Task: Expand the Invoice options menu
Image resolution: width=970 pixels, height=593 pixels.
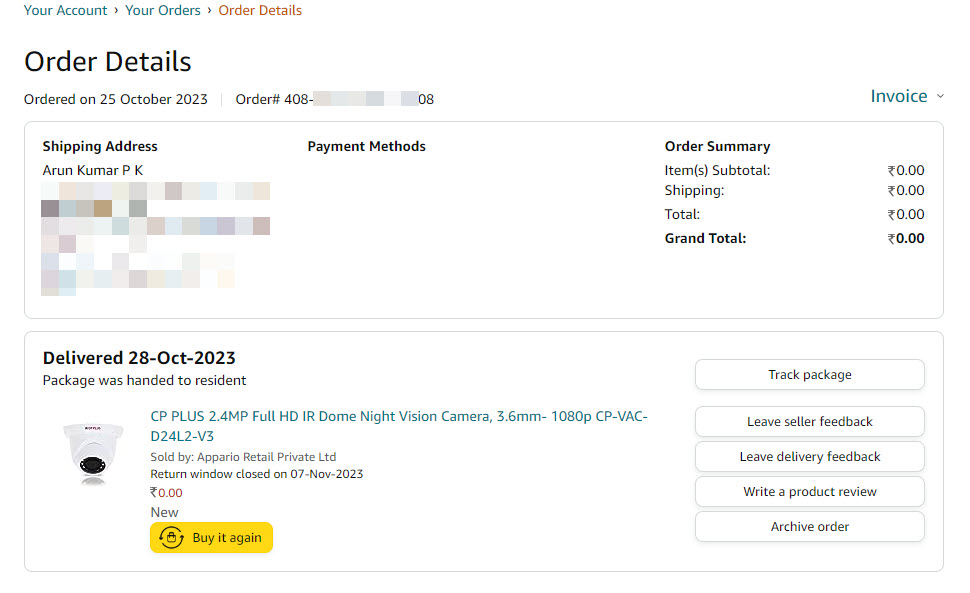Action: point(905,96)
